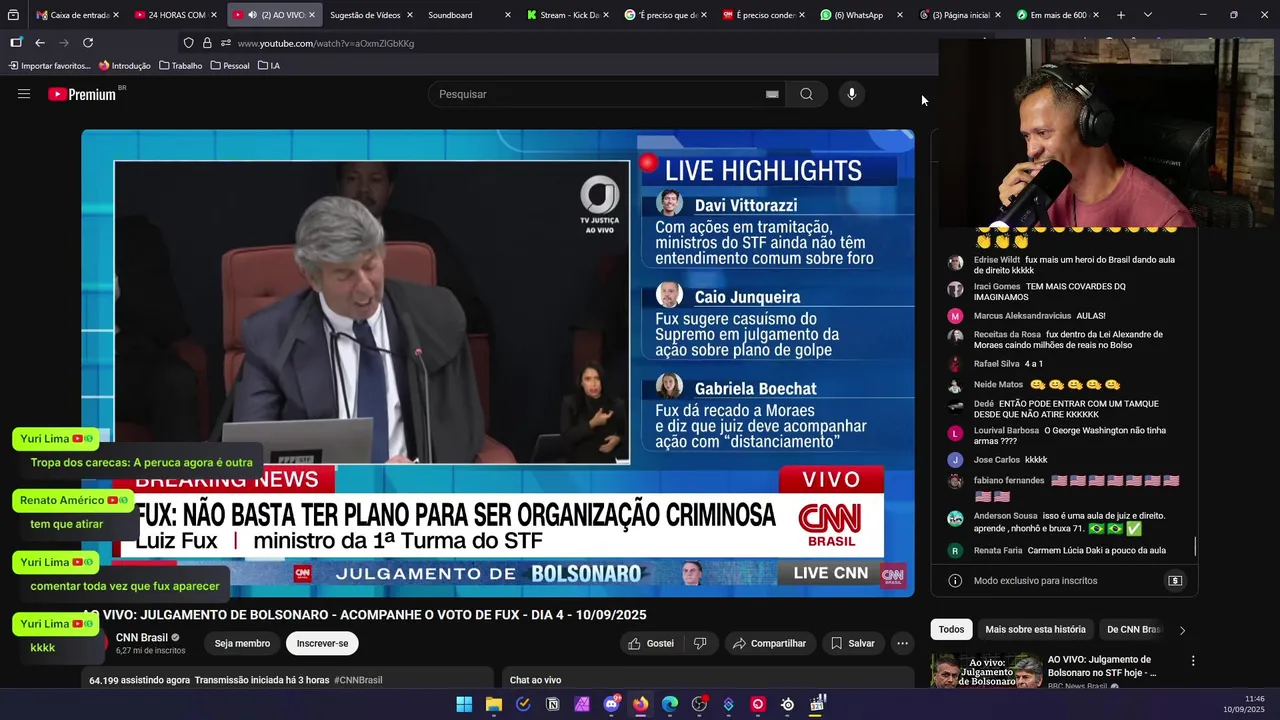Select Mais sobre esta história chip

click(1035, 629)
